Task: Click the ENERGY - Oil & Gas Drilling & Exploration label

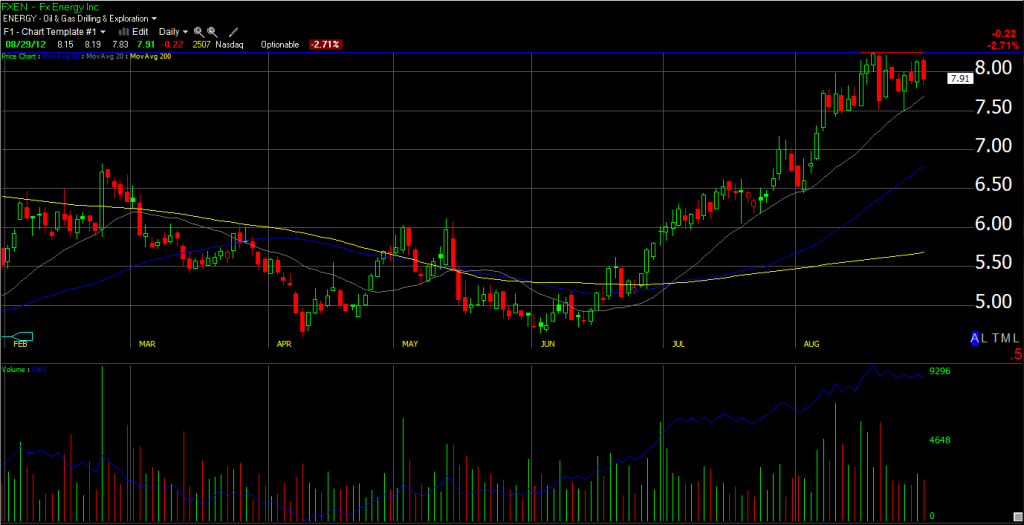Action: pyautogui.click(x=75, y=19)
